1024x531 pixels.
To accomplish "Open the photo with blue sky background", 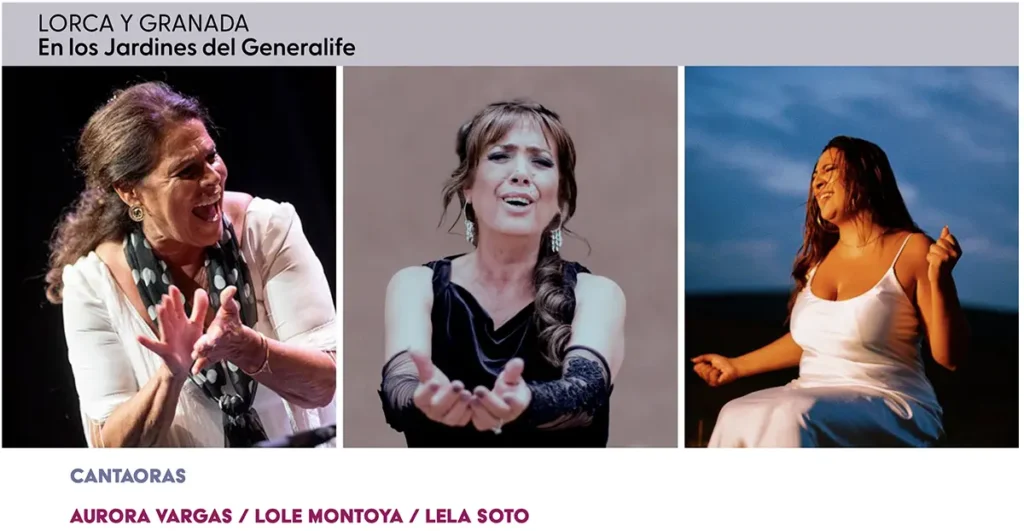I will (x=852, y=257).
